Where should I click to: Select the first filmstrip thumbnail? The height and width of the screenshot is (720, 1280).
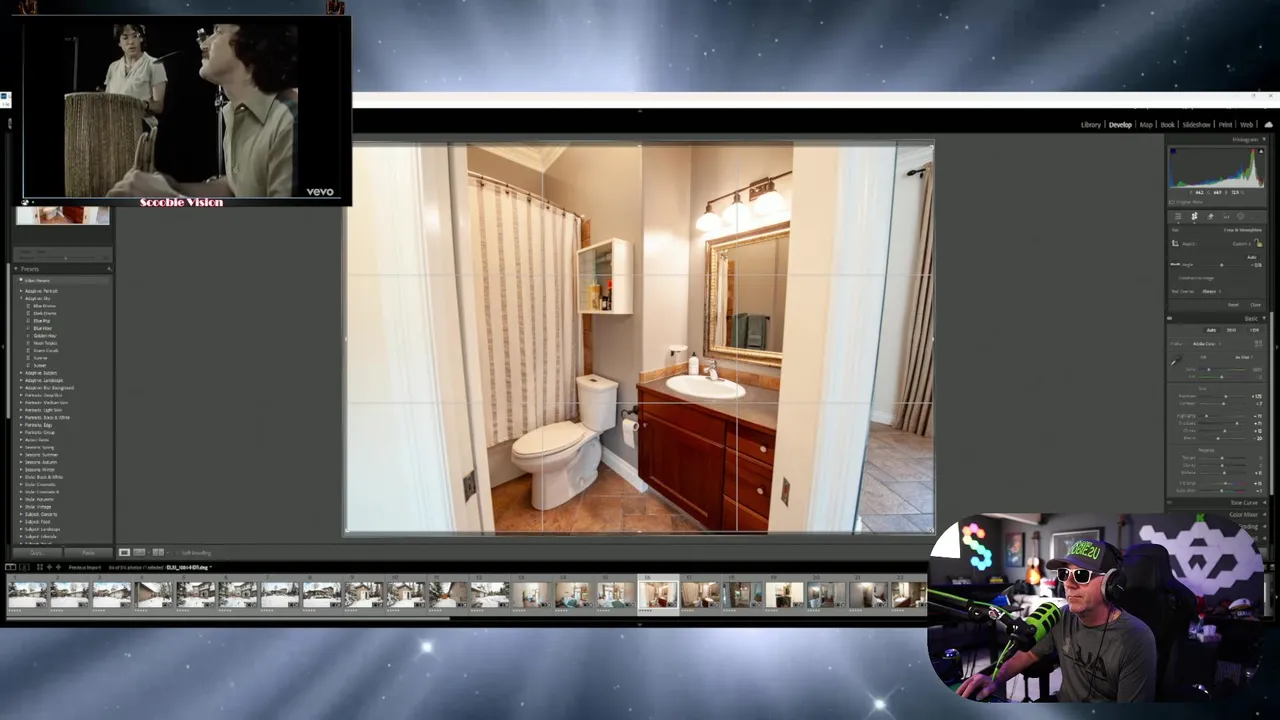(27, 594)
